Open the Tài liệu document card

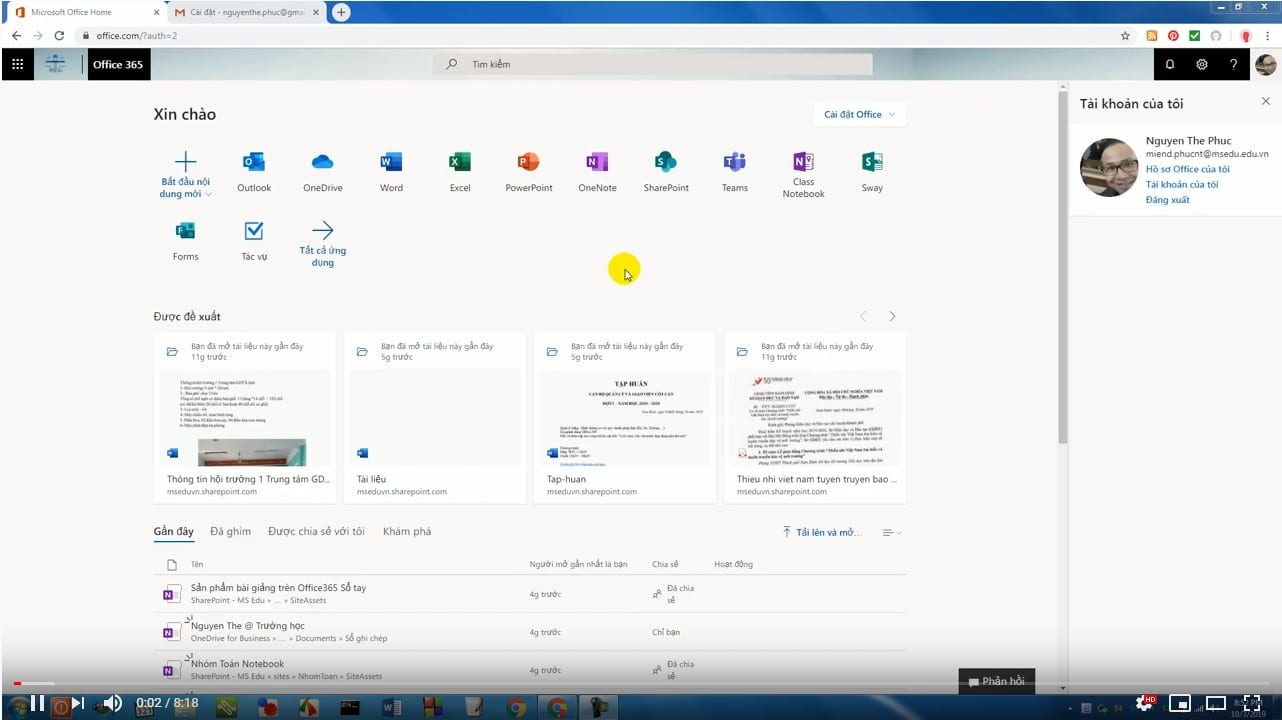[x=434, y=418]
